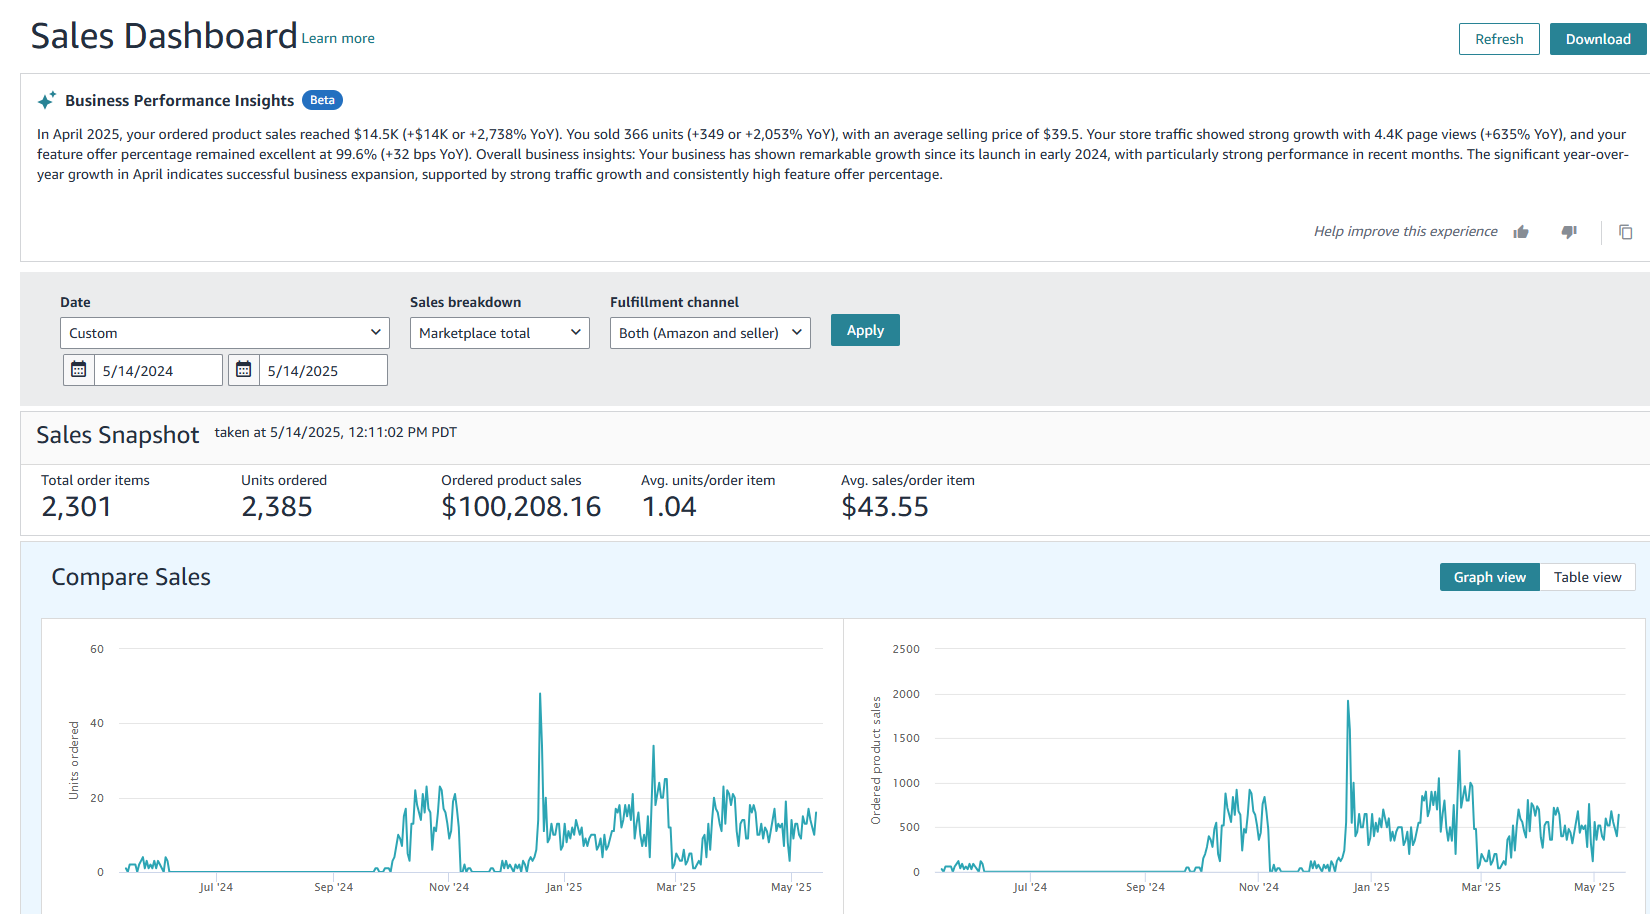Open the end date calendar picker
Screen dimensions: 1650x914
coord(243,369)
